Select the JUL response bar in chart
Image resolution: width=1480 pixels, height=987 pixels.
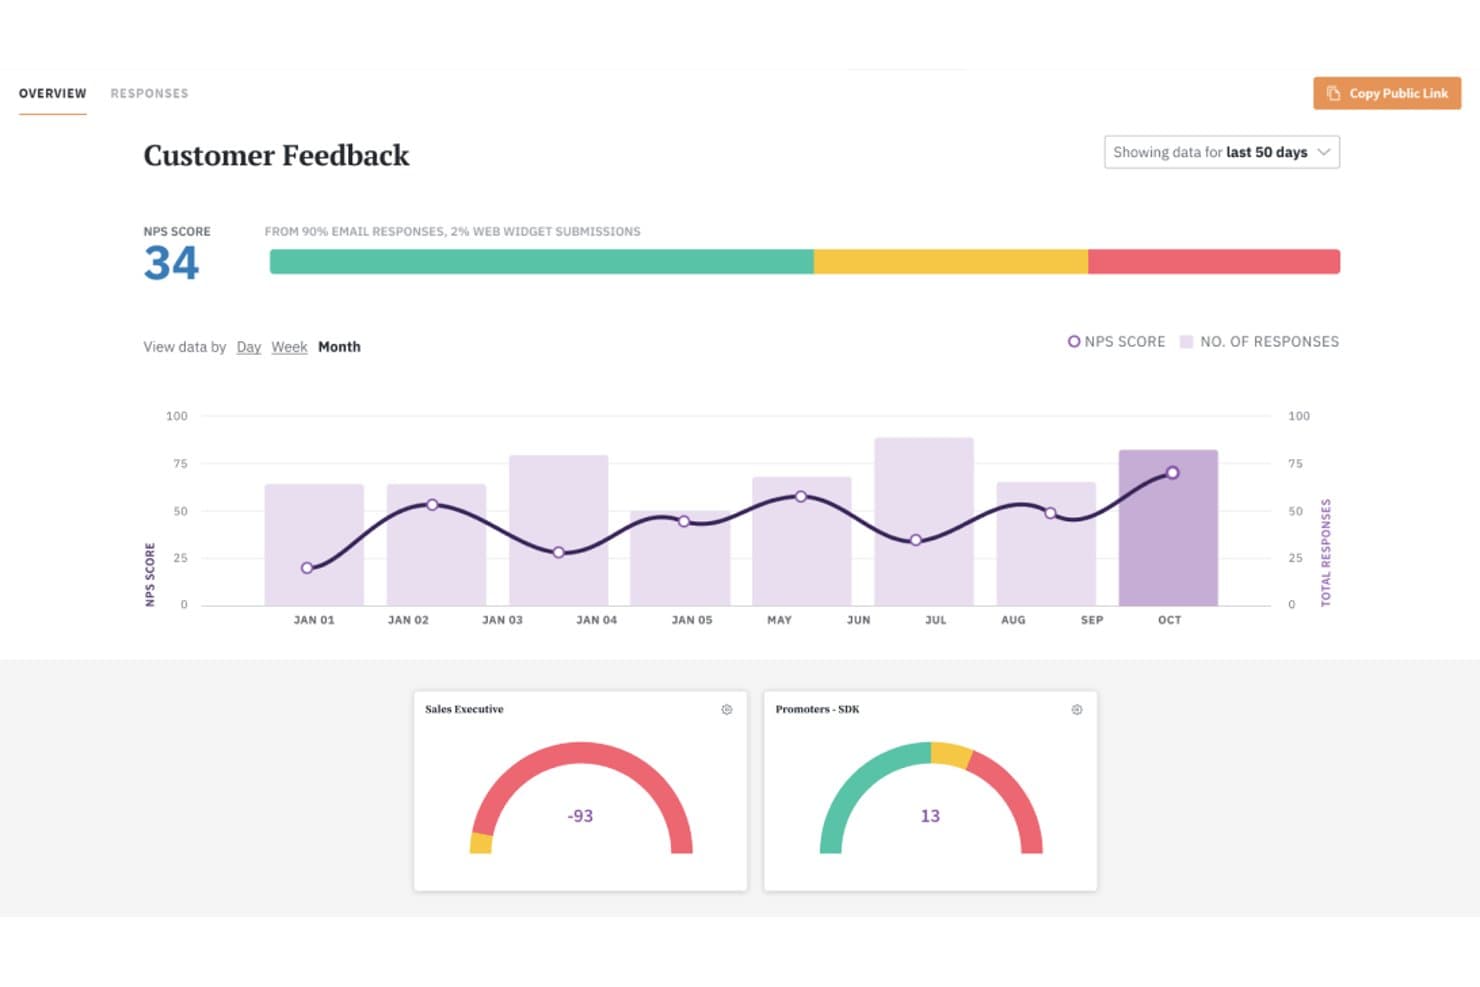click(x=924, y=521)
